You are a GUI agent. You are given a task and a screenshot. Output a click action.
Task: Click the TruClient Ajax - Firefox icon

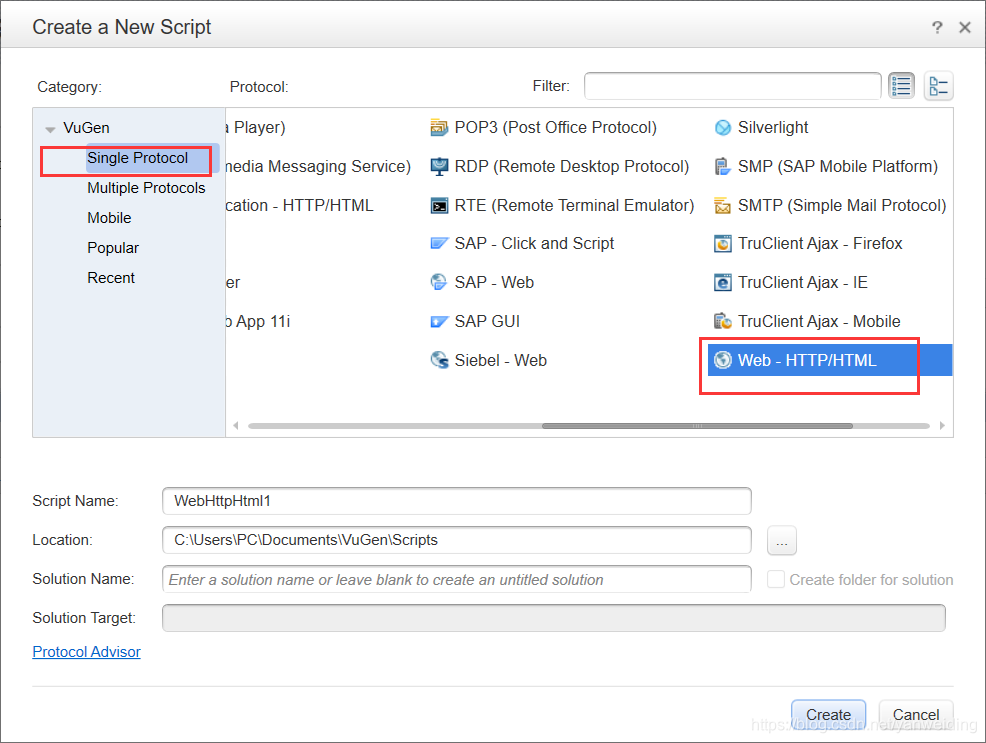click(723, 244)
